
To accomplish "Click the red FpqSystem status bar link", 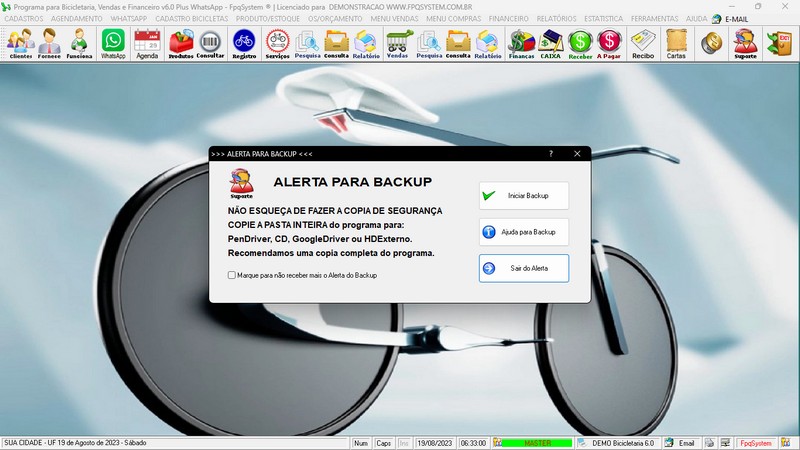I will tap(756, 443).
